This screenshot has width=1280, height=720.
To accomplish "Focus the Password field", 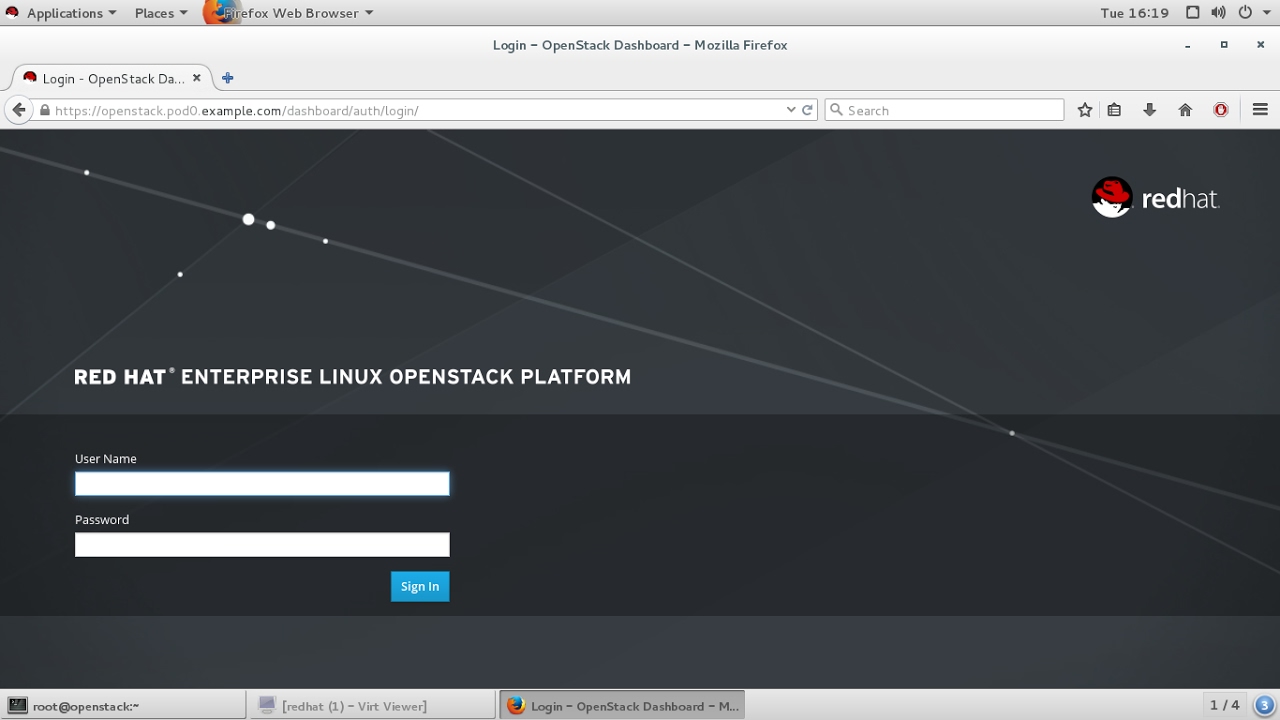I will (x=262, y=544).
